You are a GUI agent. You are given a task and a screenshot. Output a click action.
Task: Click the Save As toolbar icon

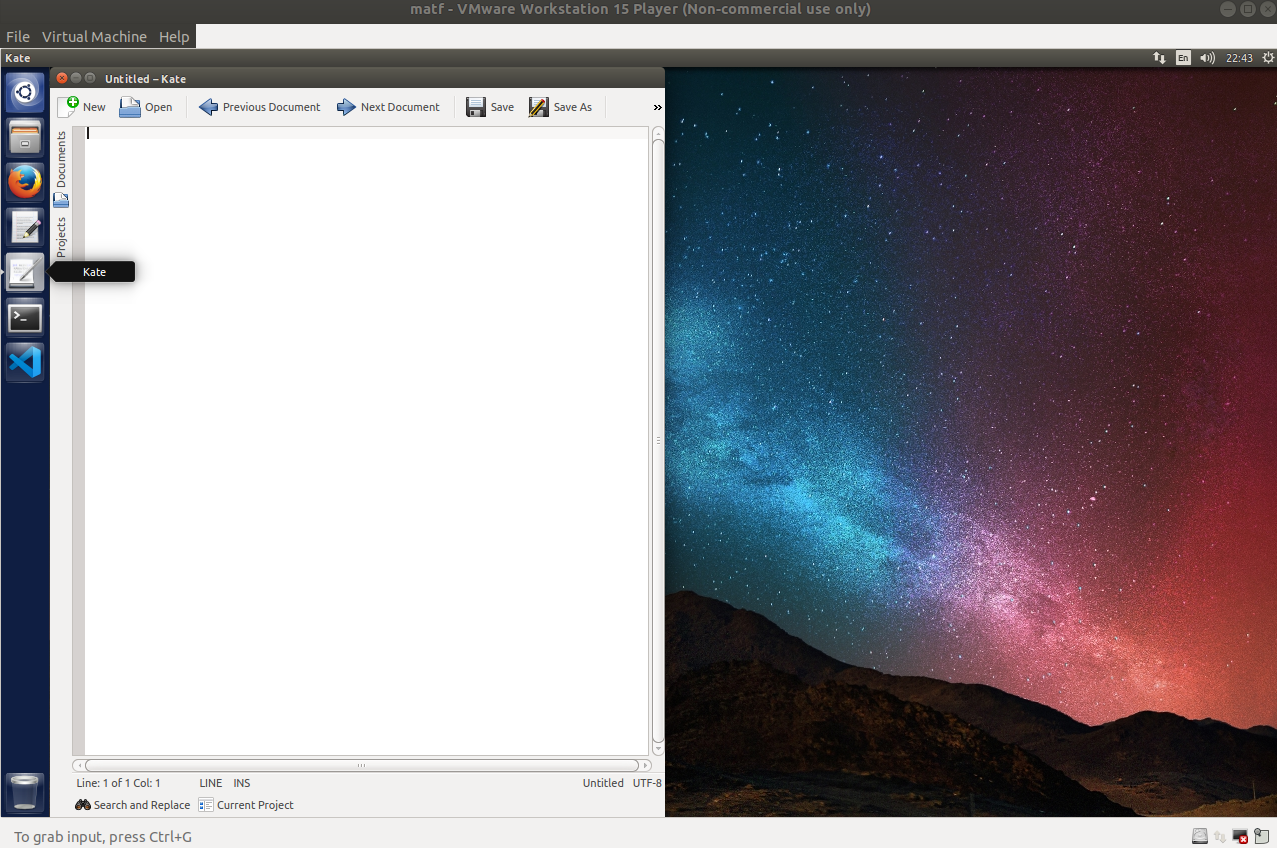[539, 107]
